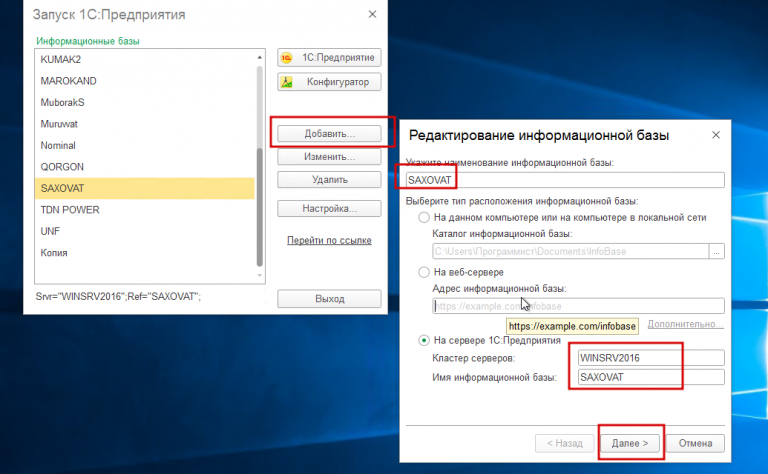768x474 pixels.
Task: Open Настройка dialog
Action: tap(329, 209)
